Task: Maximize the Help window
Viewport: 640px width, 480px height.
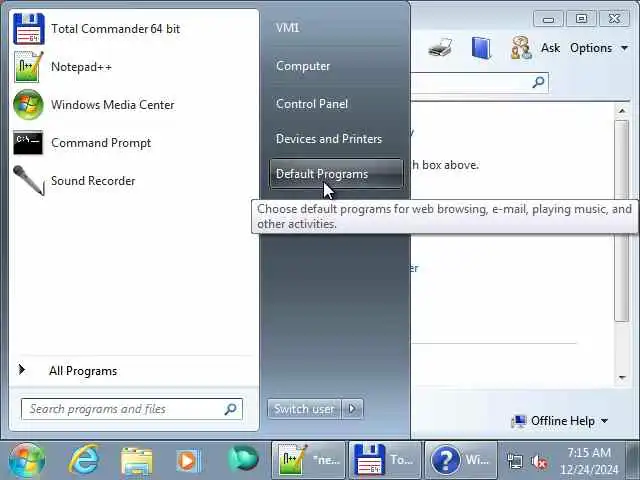Action: (581, 19)
